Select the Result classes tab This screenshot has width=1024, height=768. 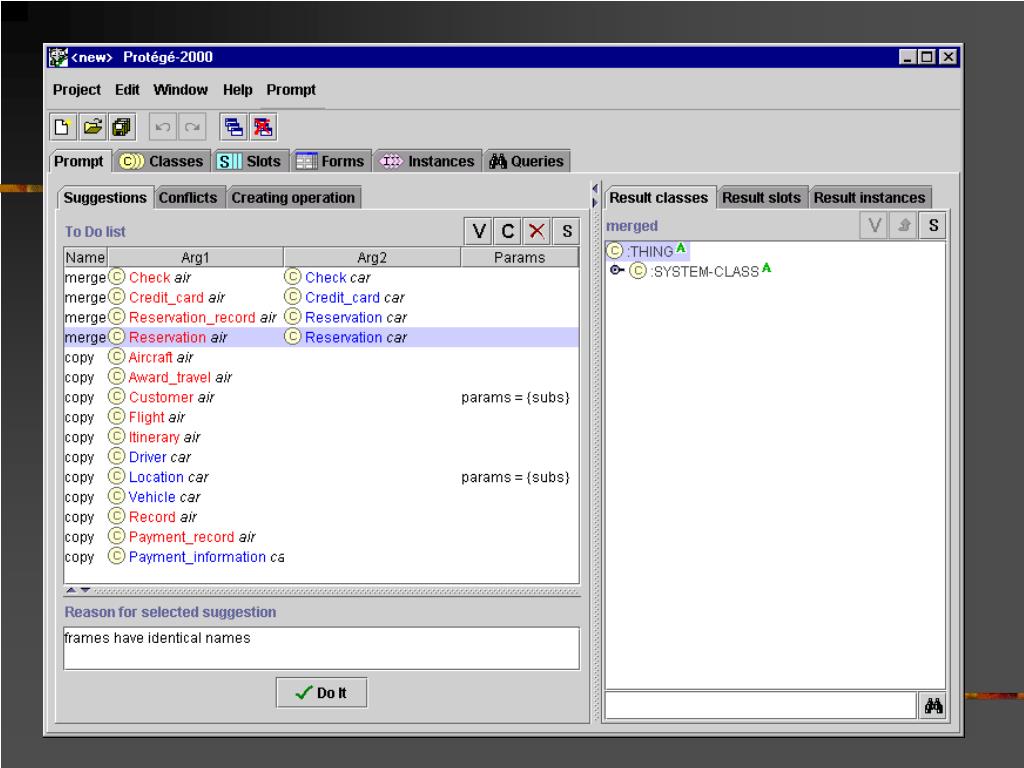pos(658,198)
